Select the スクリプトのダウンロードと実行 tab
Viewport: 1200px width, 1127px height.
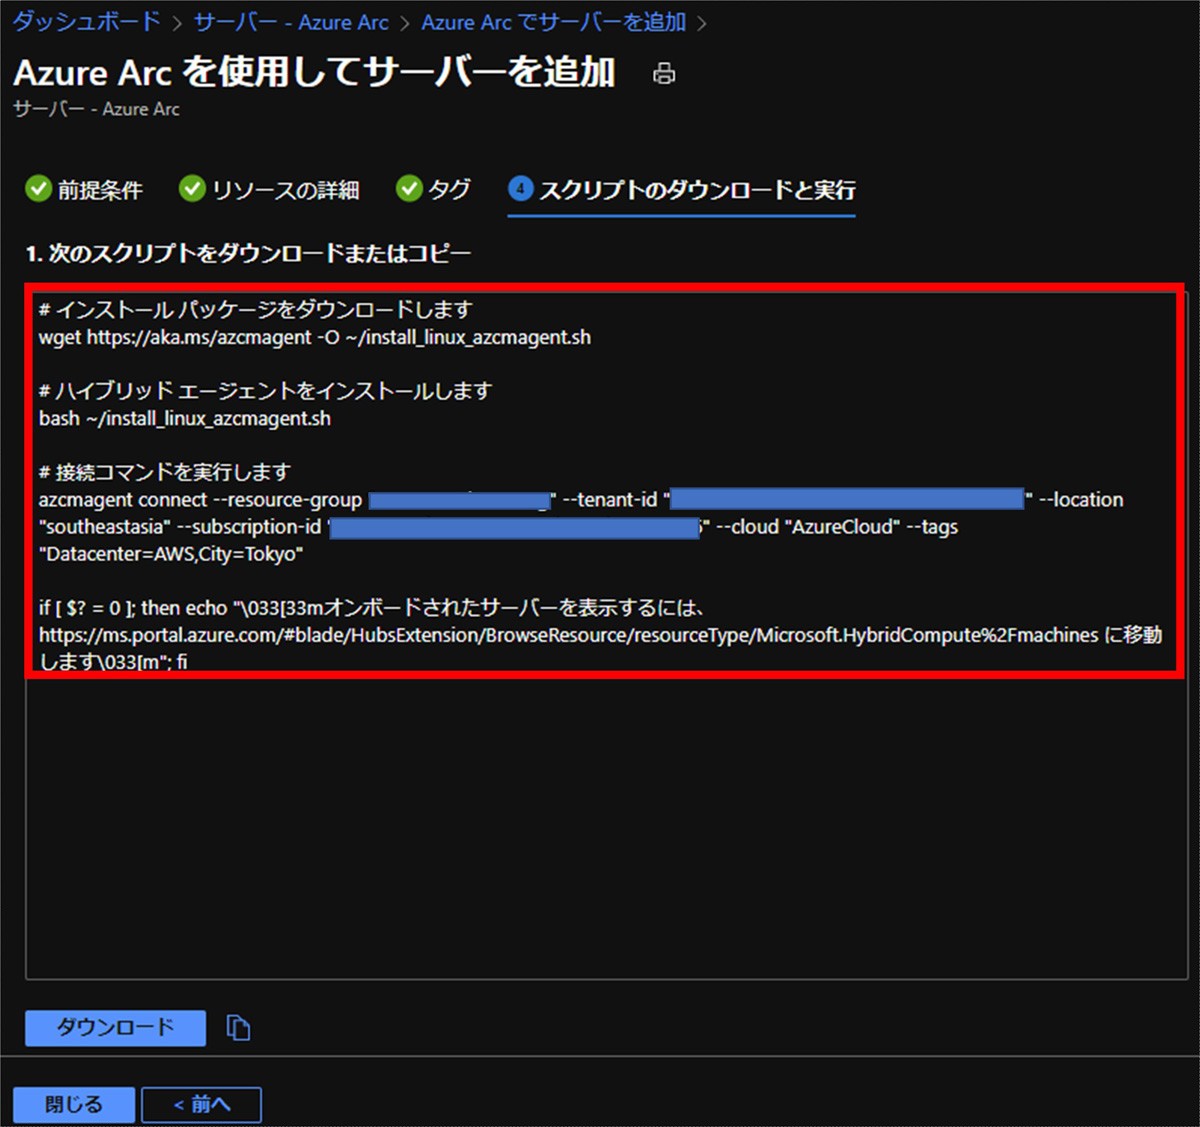click(681, 189)
